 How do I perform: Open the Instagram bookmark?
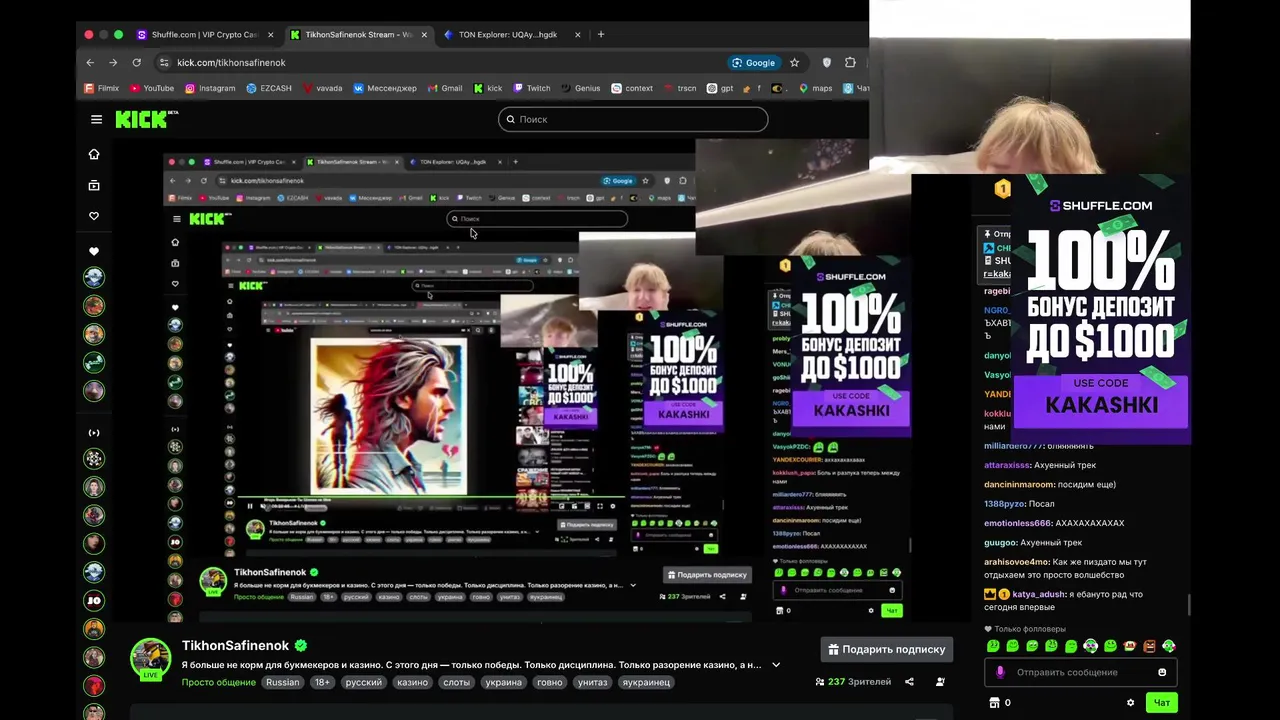210,88
